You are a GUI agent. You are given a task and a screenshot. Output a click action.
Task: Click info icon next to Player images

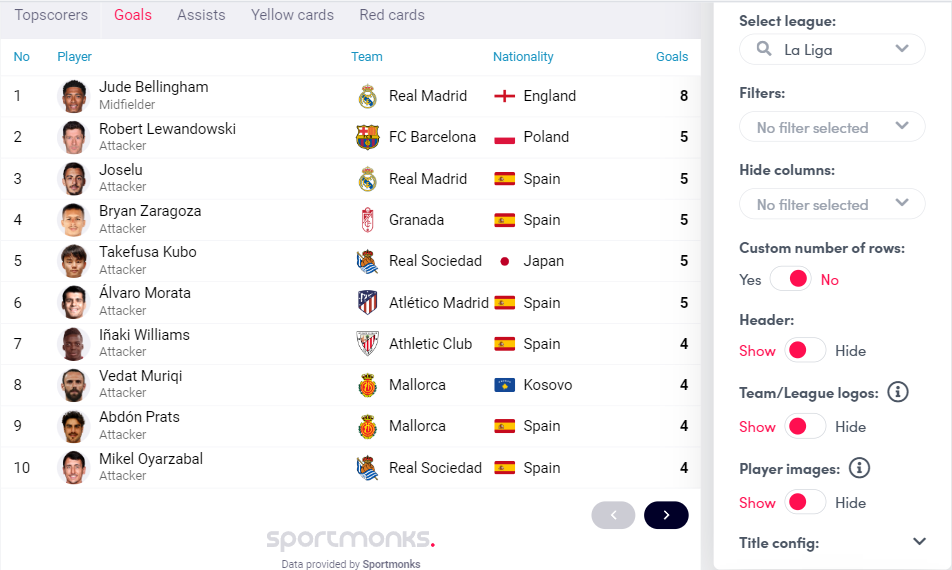click(860, 468)
